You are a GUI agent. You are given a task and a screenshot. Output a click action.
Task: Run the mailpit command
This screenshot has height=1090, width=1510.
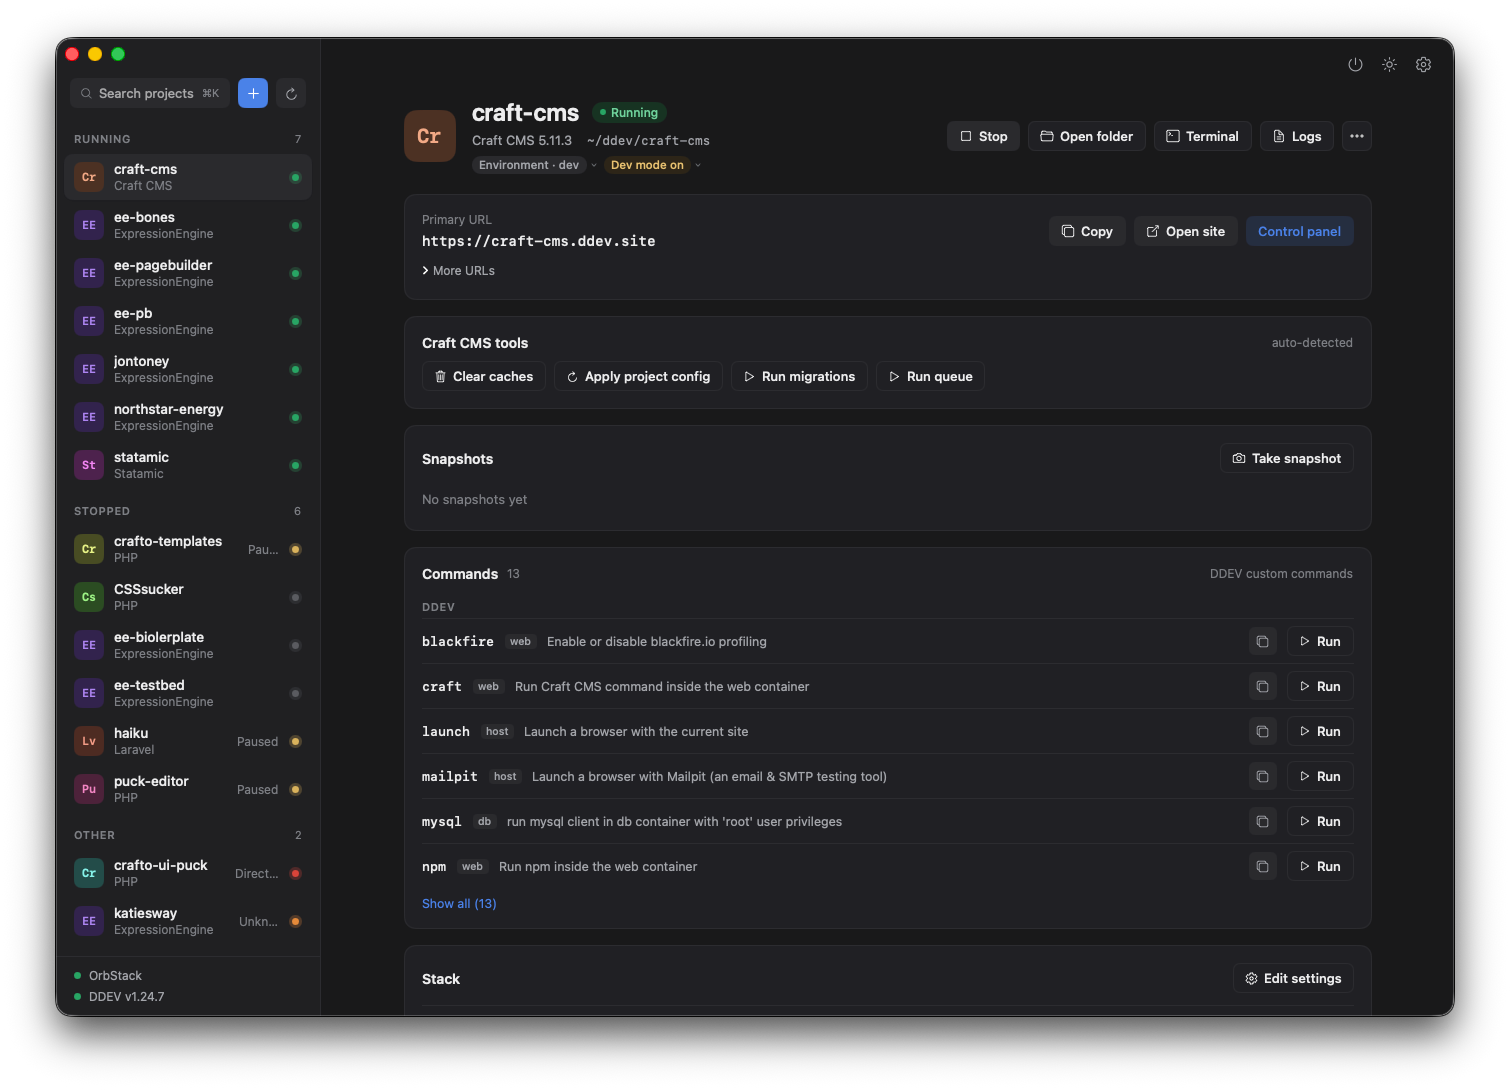[1320, 776]
